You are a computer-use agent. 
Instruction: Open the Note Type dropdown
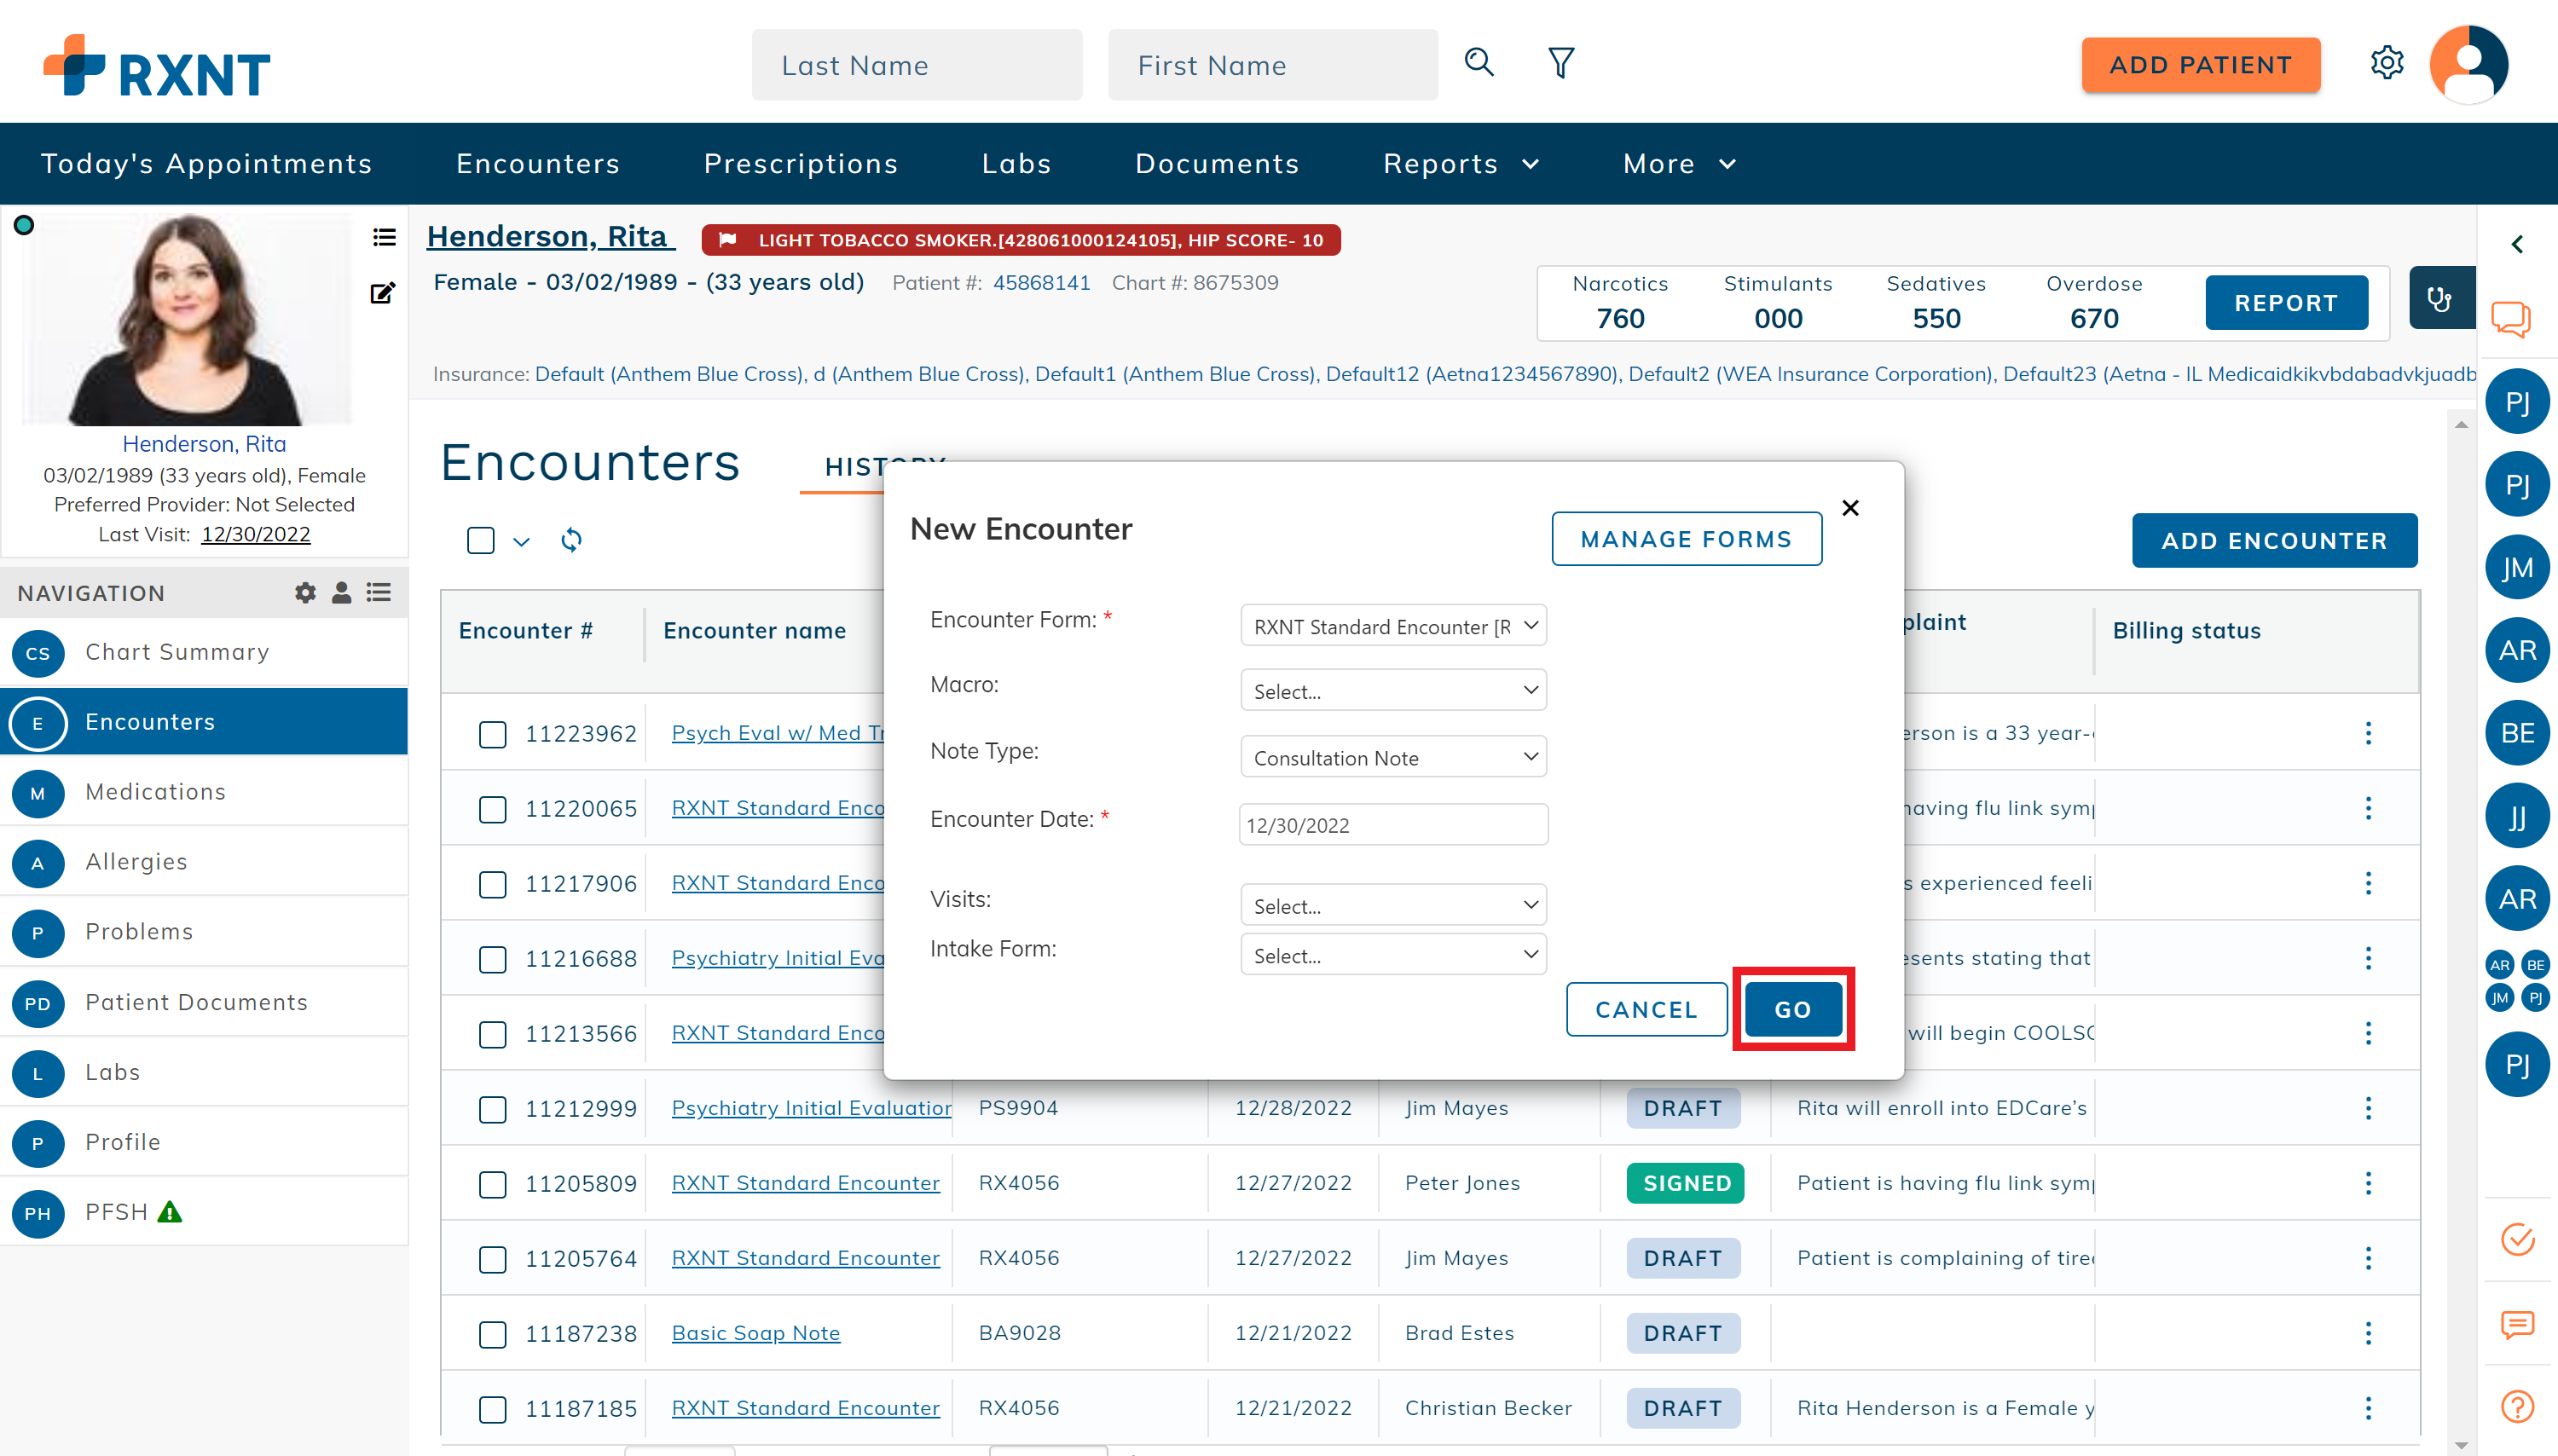click(x=1393, y=758)
